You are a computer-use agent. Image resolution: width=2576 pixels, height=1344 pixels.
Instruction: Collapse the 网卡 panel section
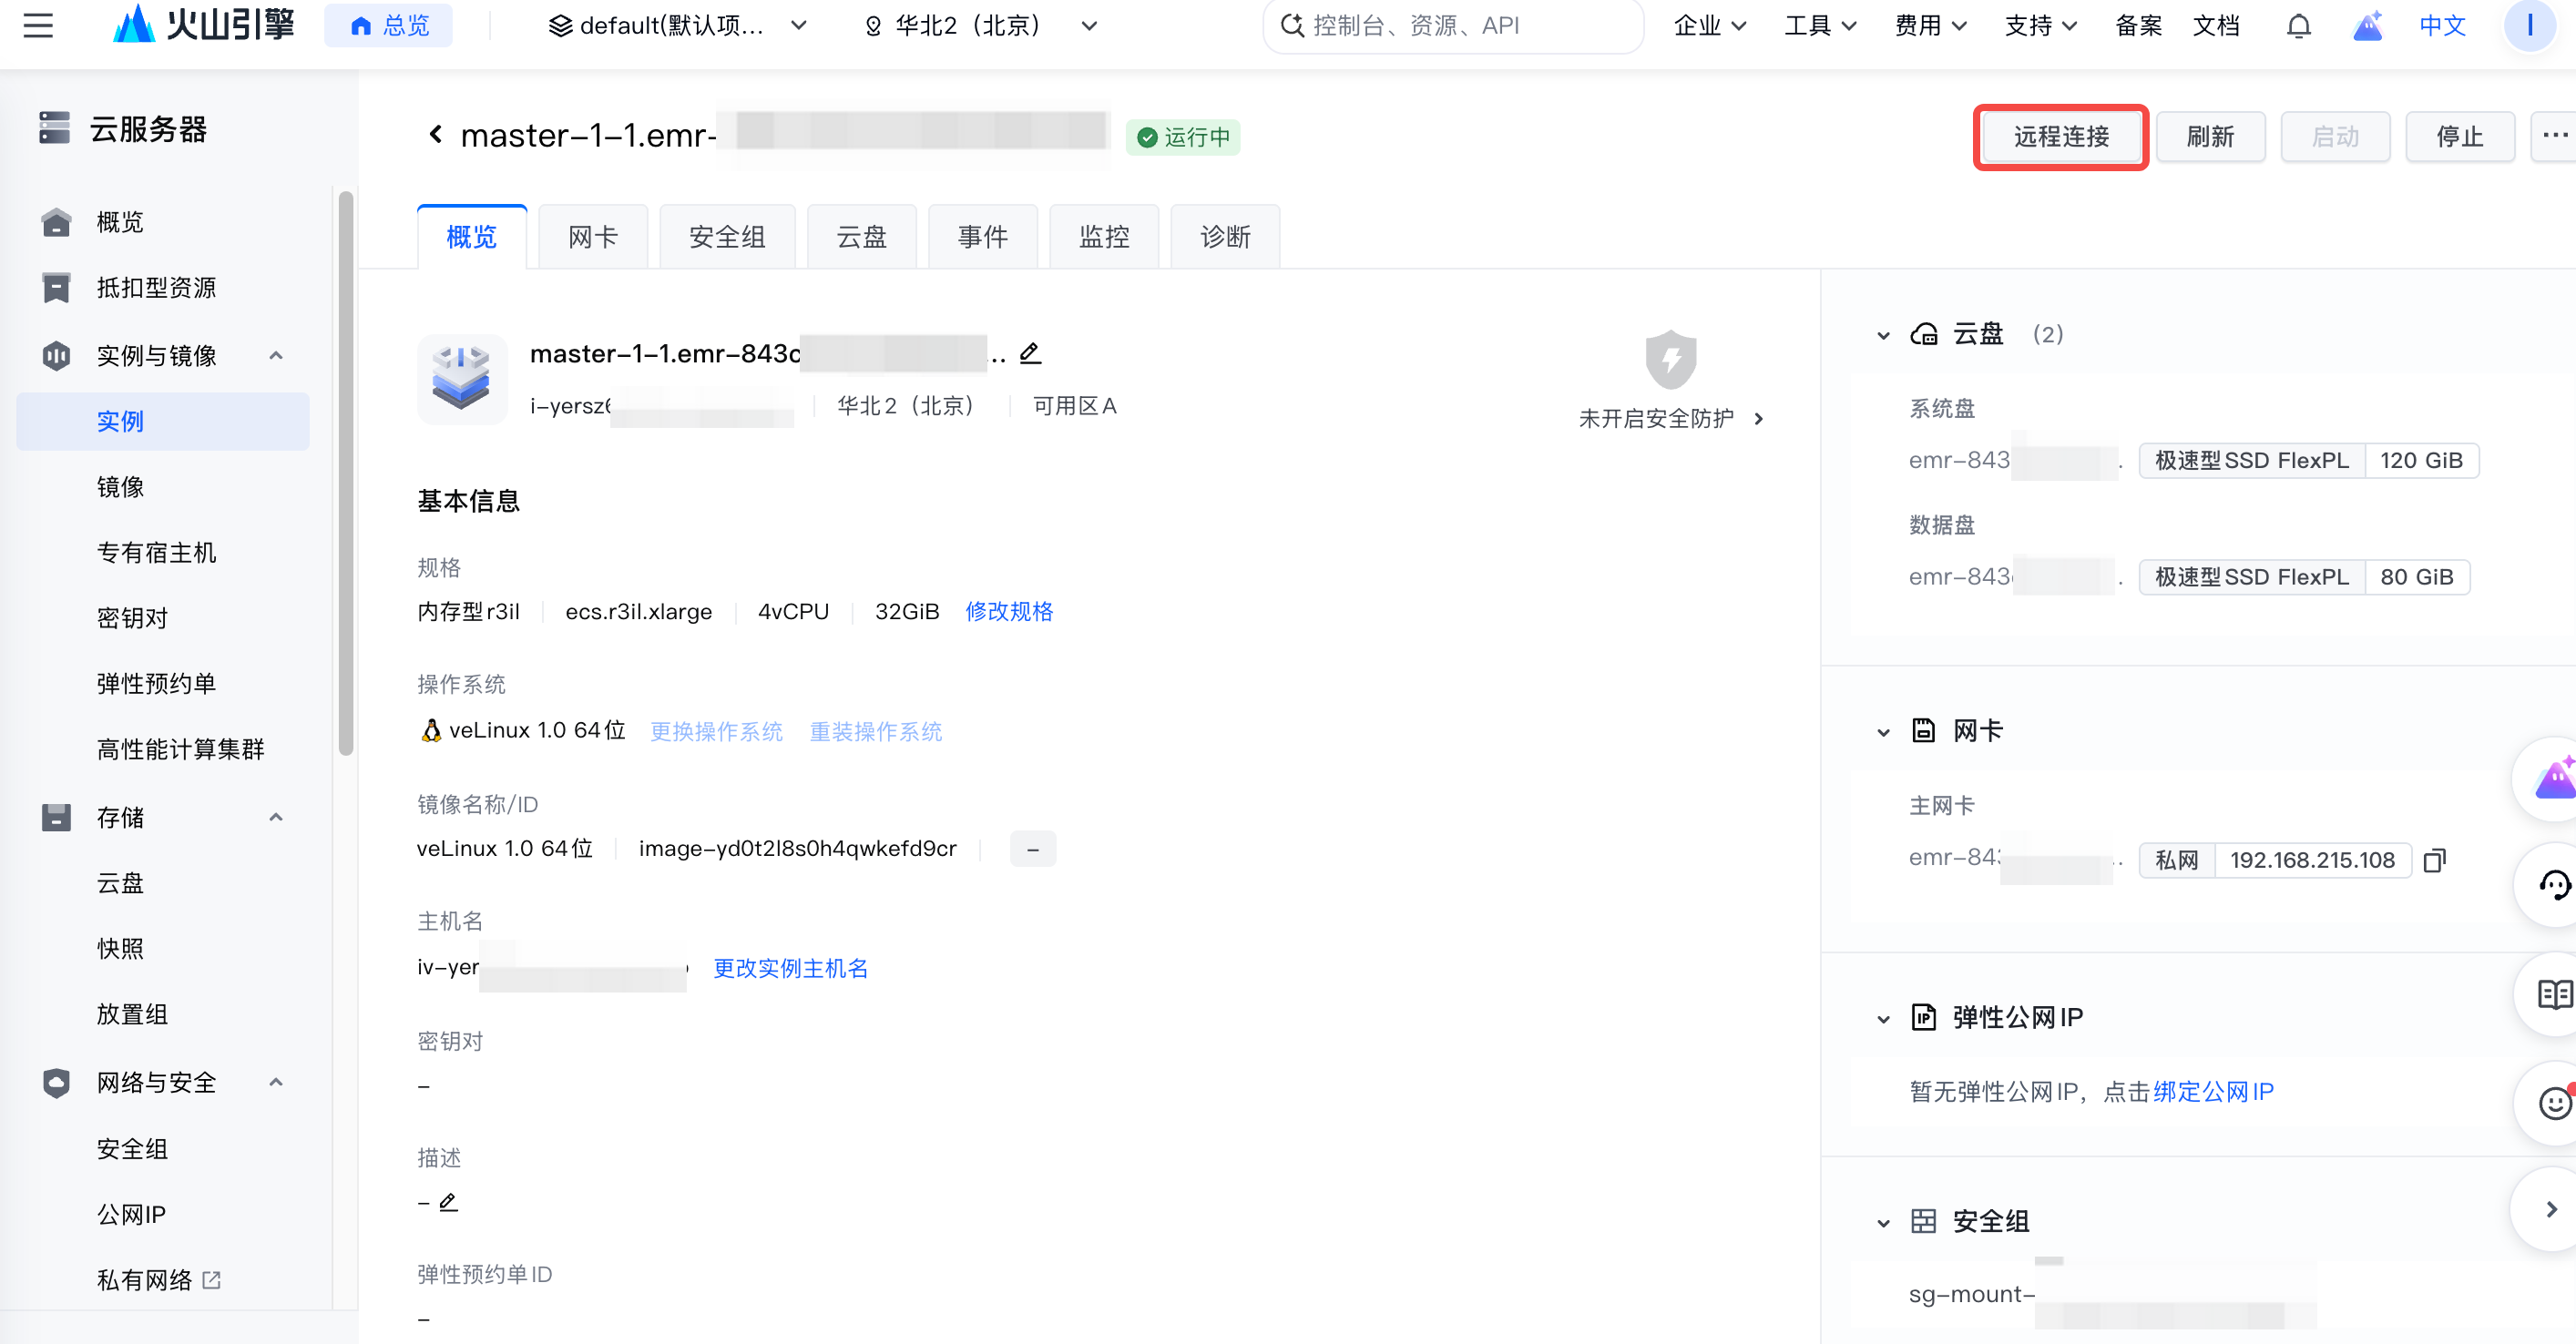click(1884, 732)
